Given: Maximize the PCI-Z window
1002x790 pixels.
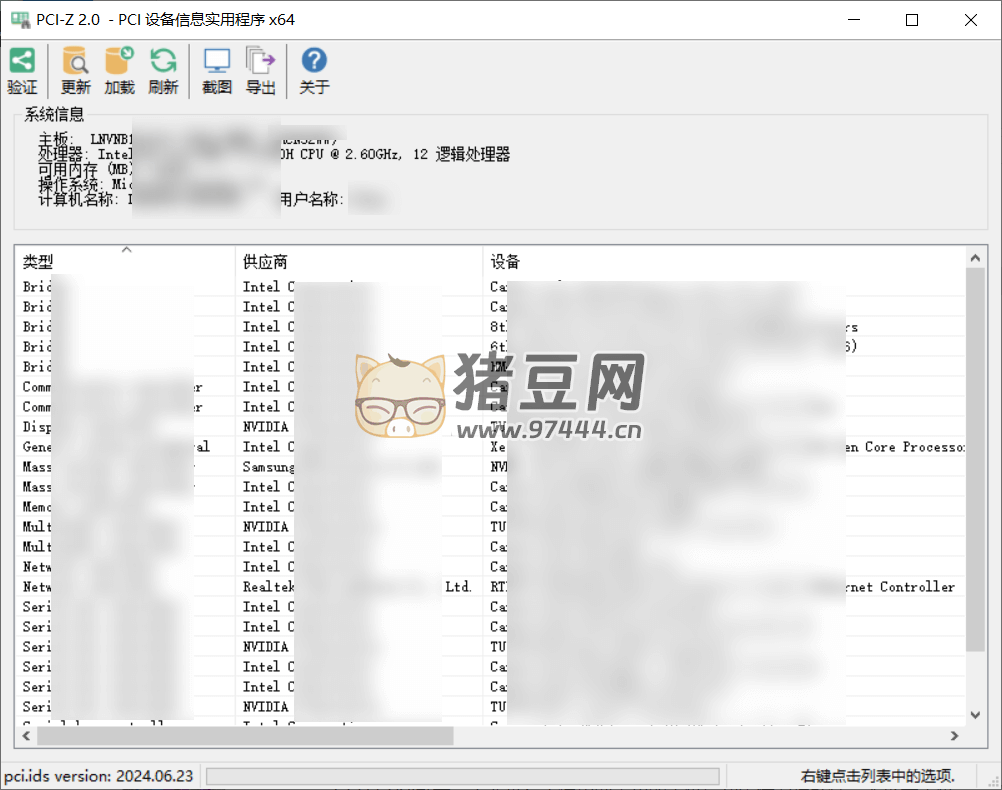Looking at the screenshot, I should 911,20.
